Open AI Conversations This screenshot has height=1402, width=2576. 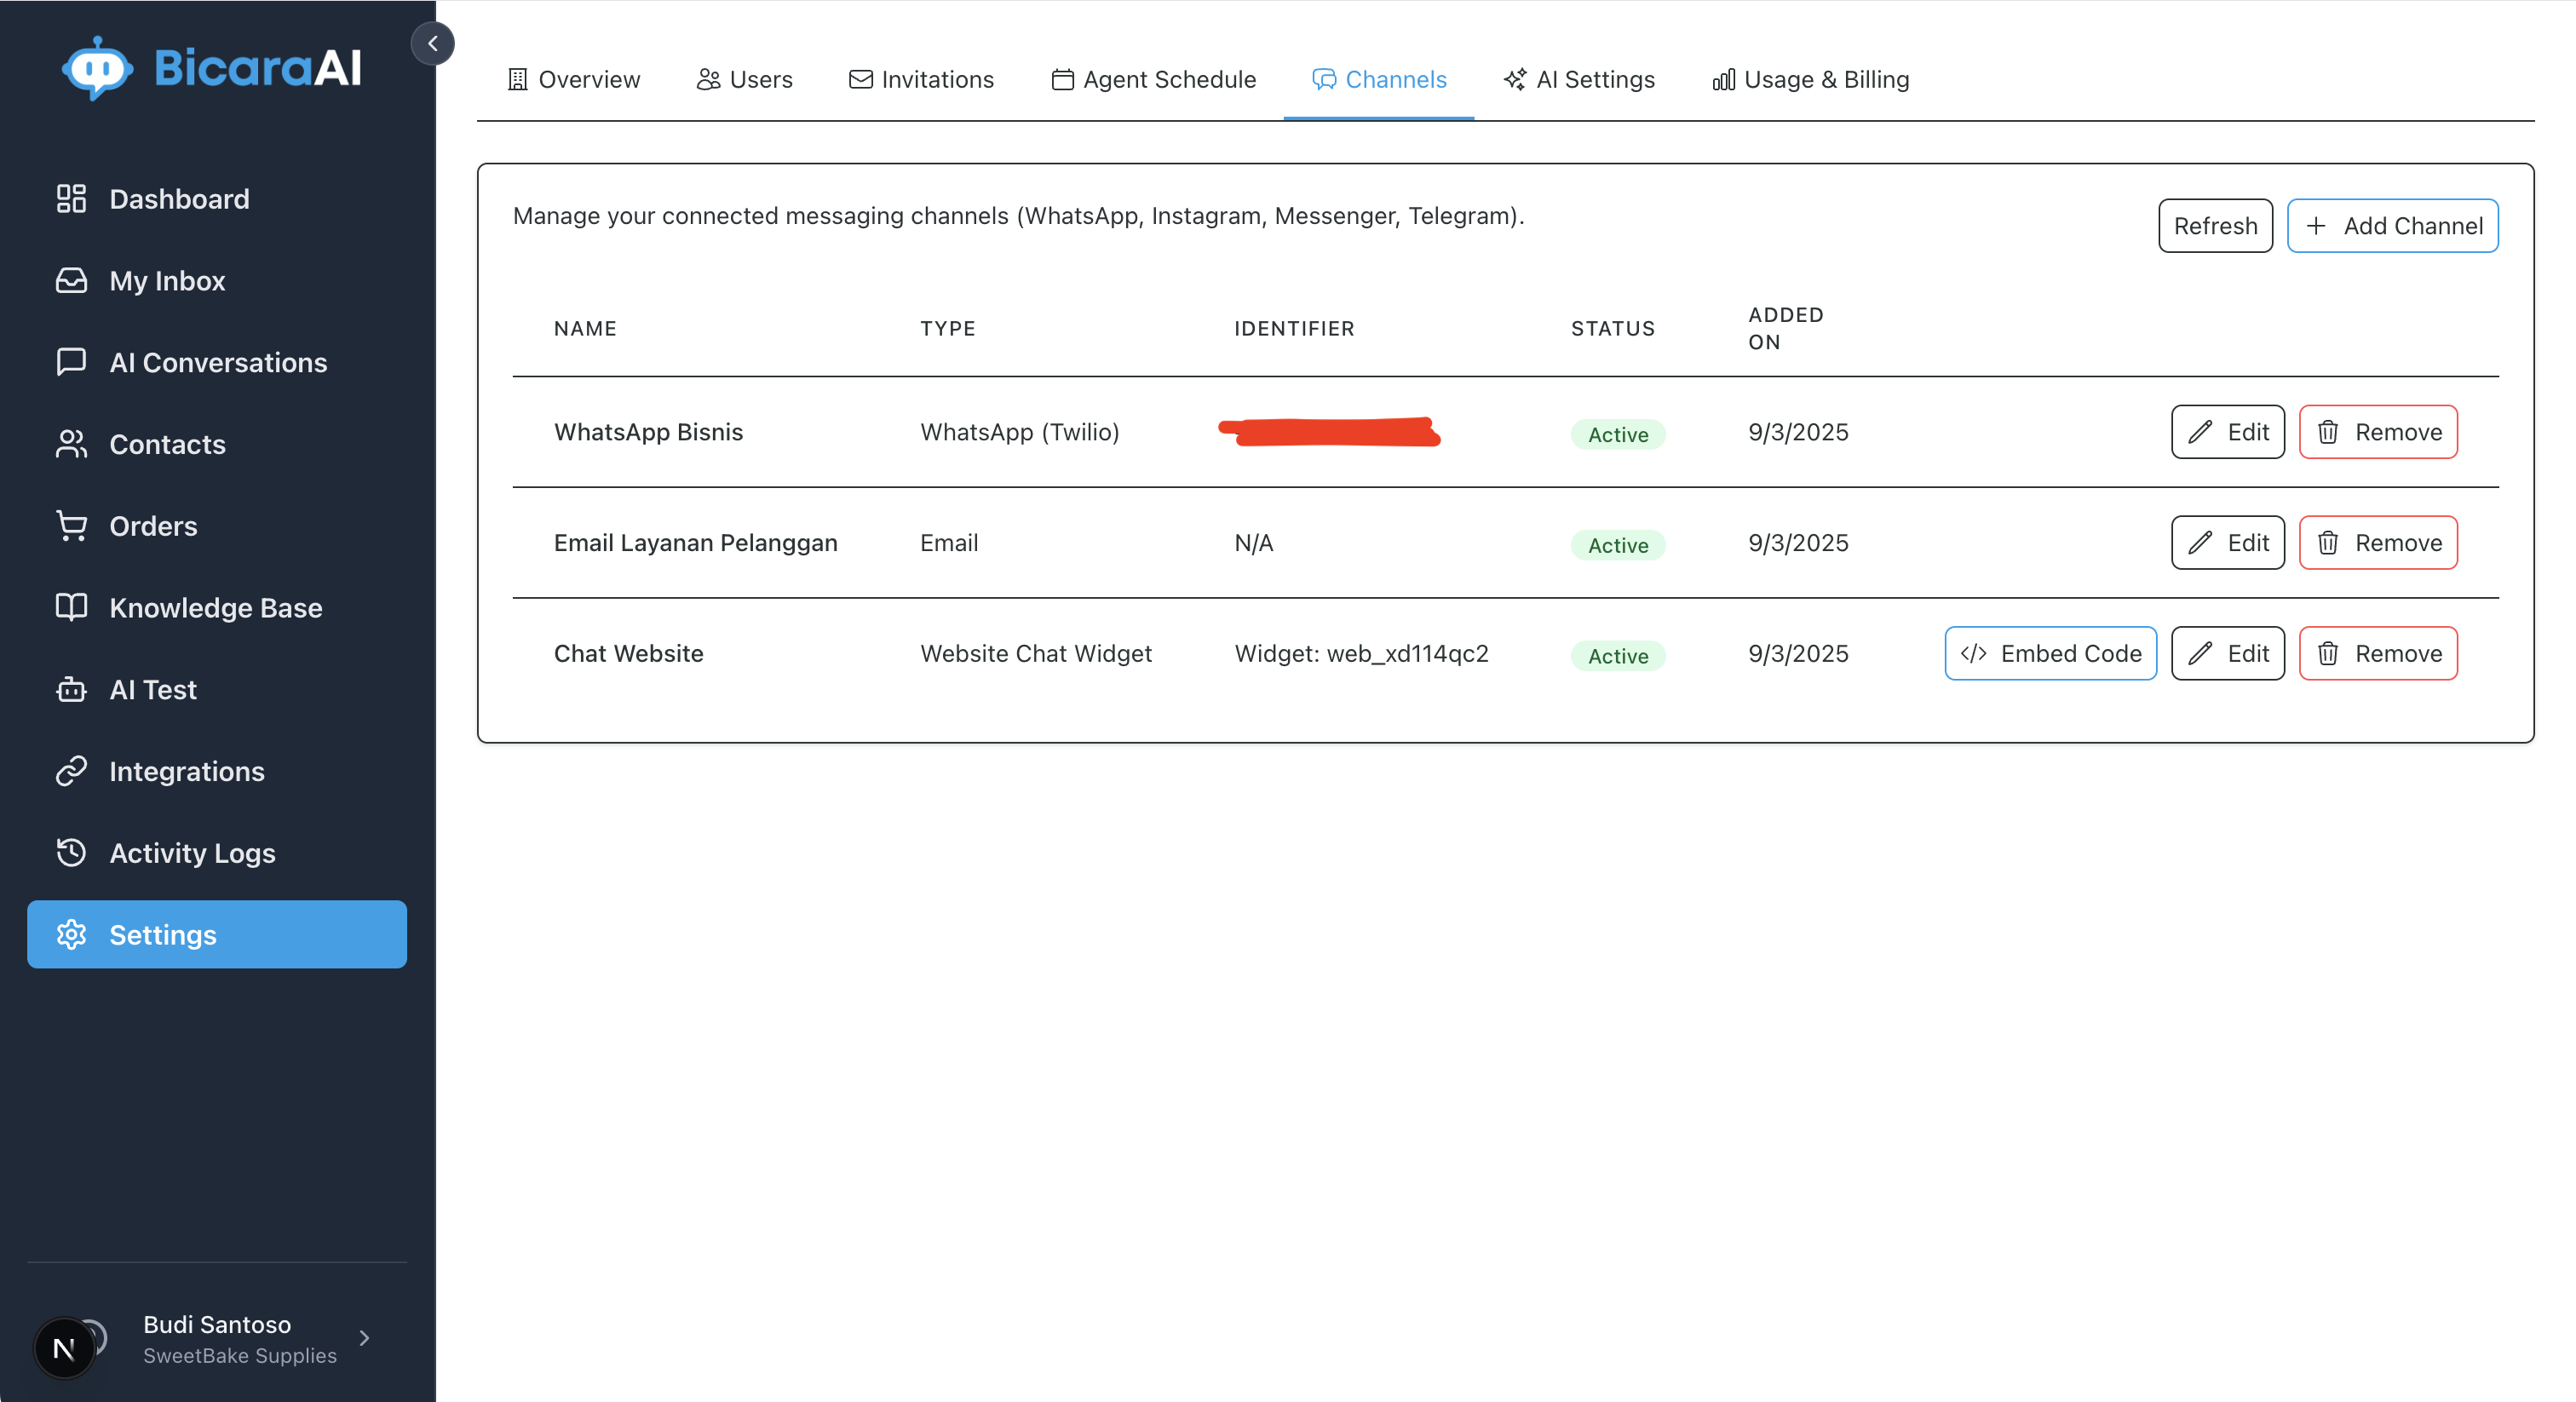click(x=217, y=362)
